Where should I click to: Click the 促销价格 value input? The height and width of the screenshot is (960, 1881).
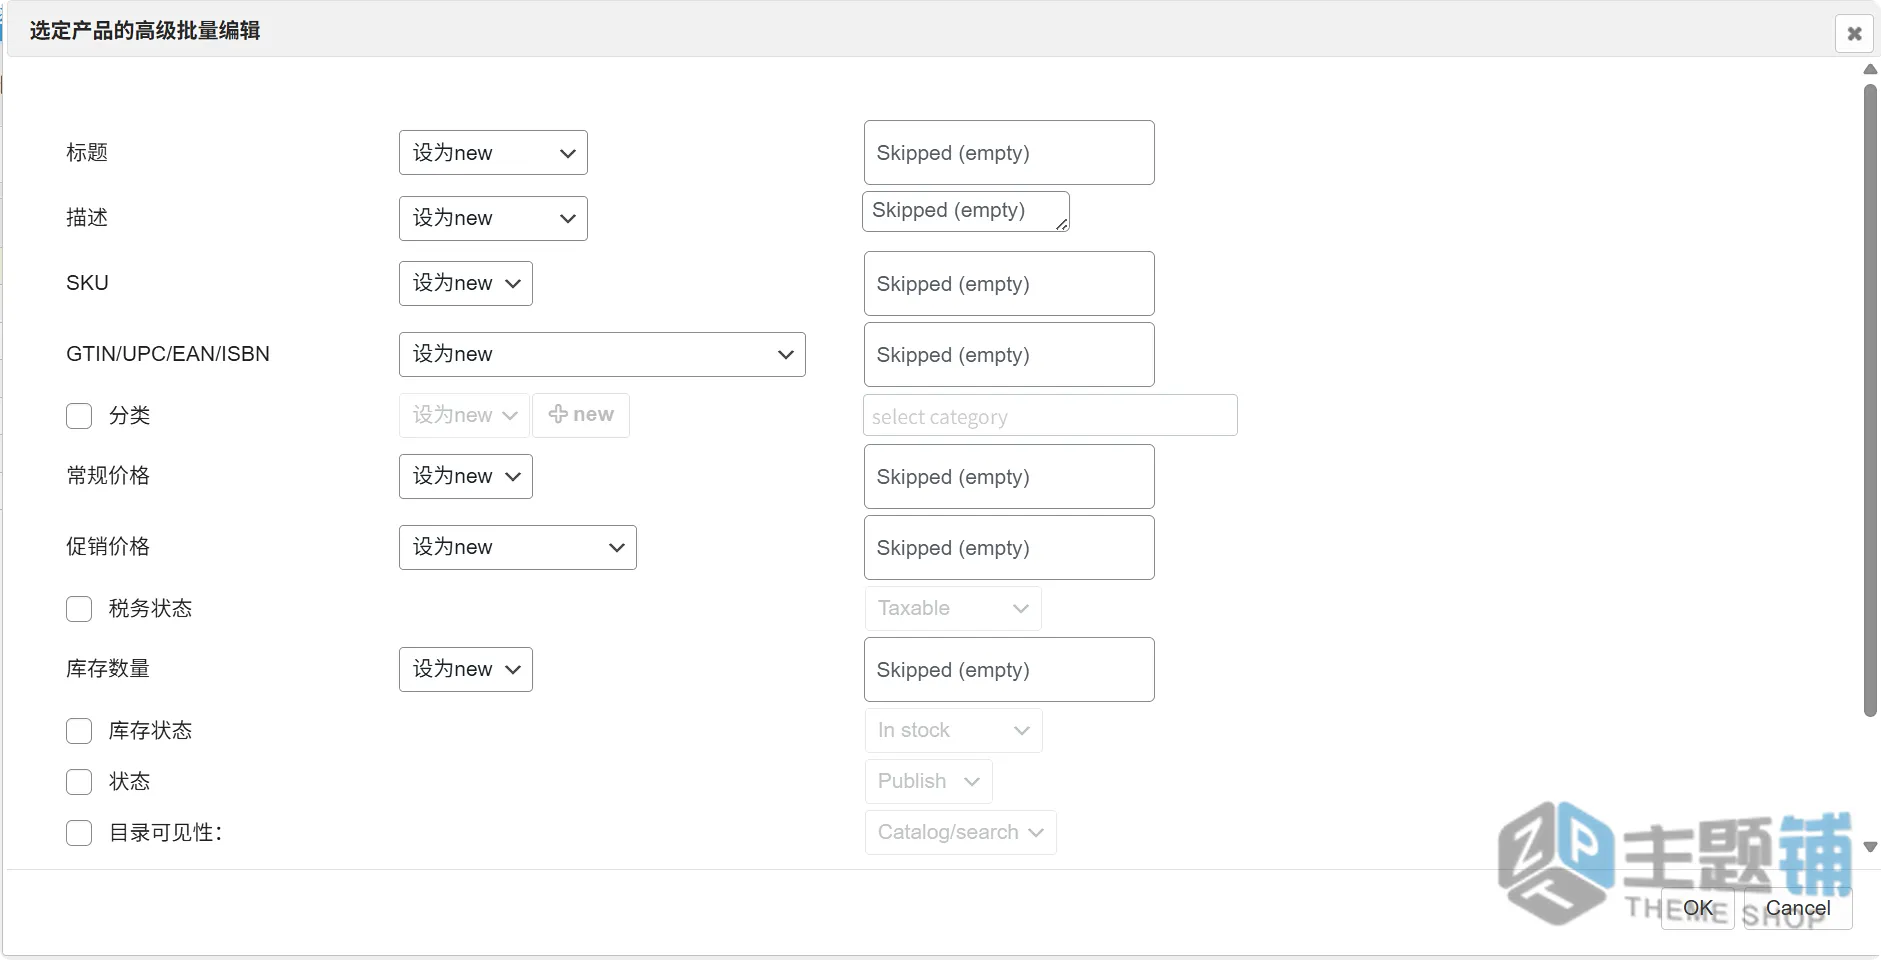coord(1009,548)
